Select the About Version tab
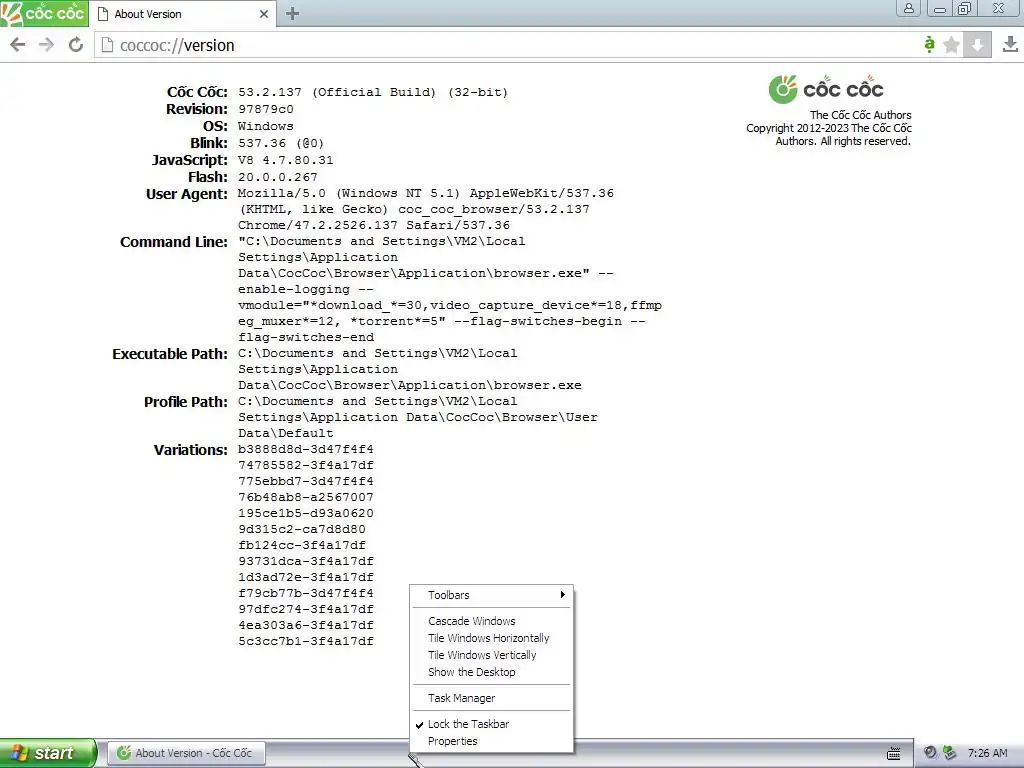This screenshot has height=768, width=1024. pos(183,14)
